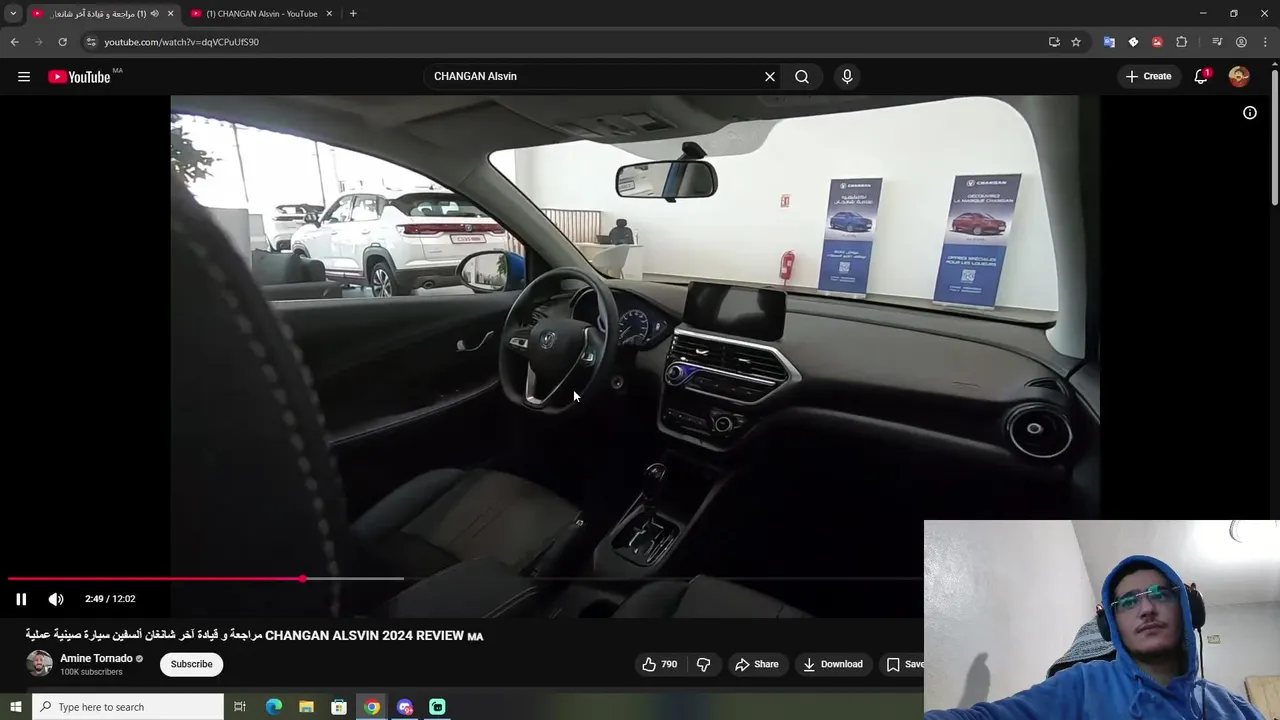Screen dimensions: 1280x720
Task: Start voice search with the microphone
Action: [x=847, y=76]
